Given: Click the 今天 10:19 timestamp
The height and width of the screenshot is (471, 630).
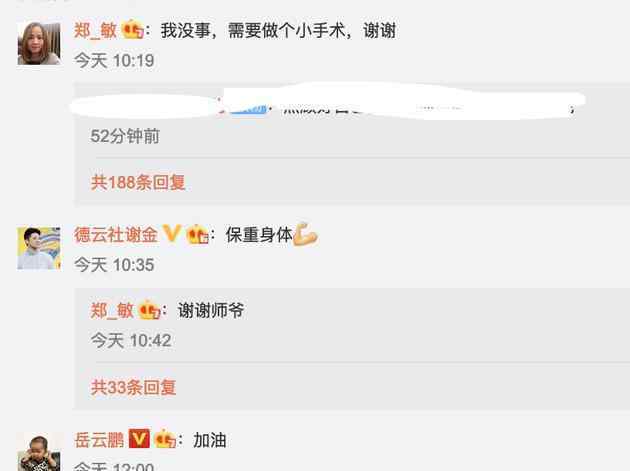Looking at the screenshot, I should coord(114,61).
